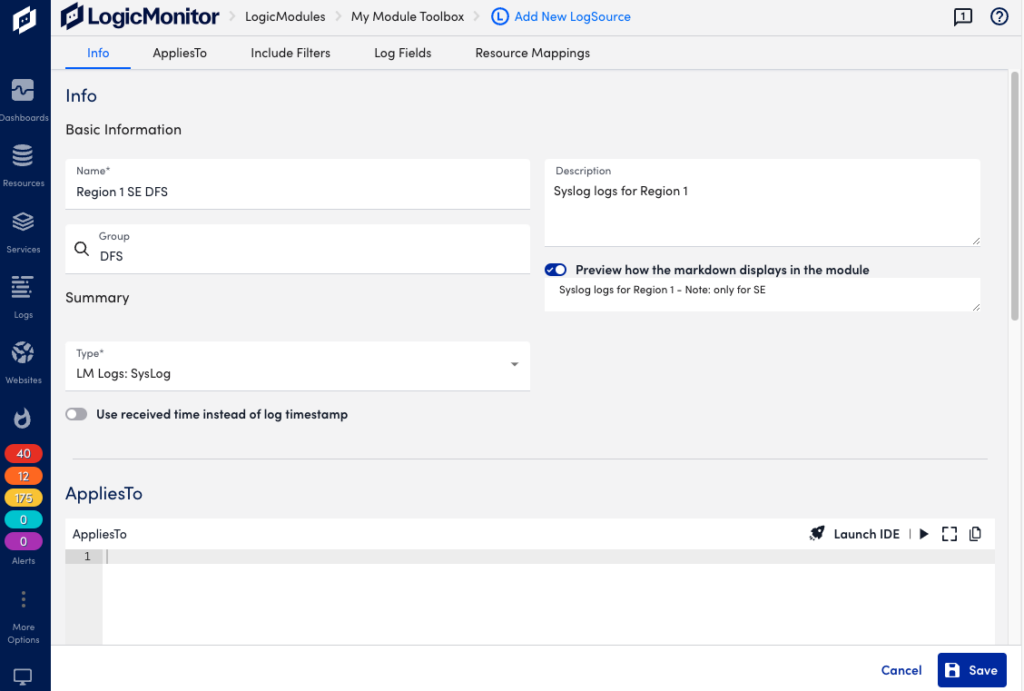The image size is (1024, 691).
Task: Open the Services sidebar icon
Action: (x=23, y=229)
